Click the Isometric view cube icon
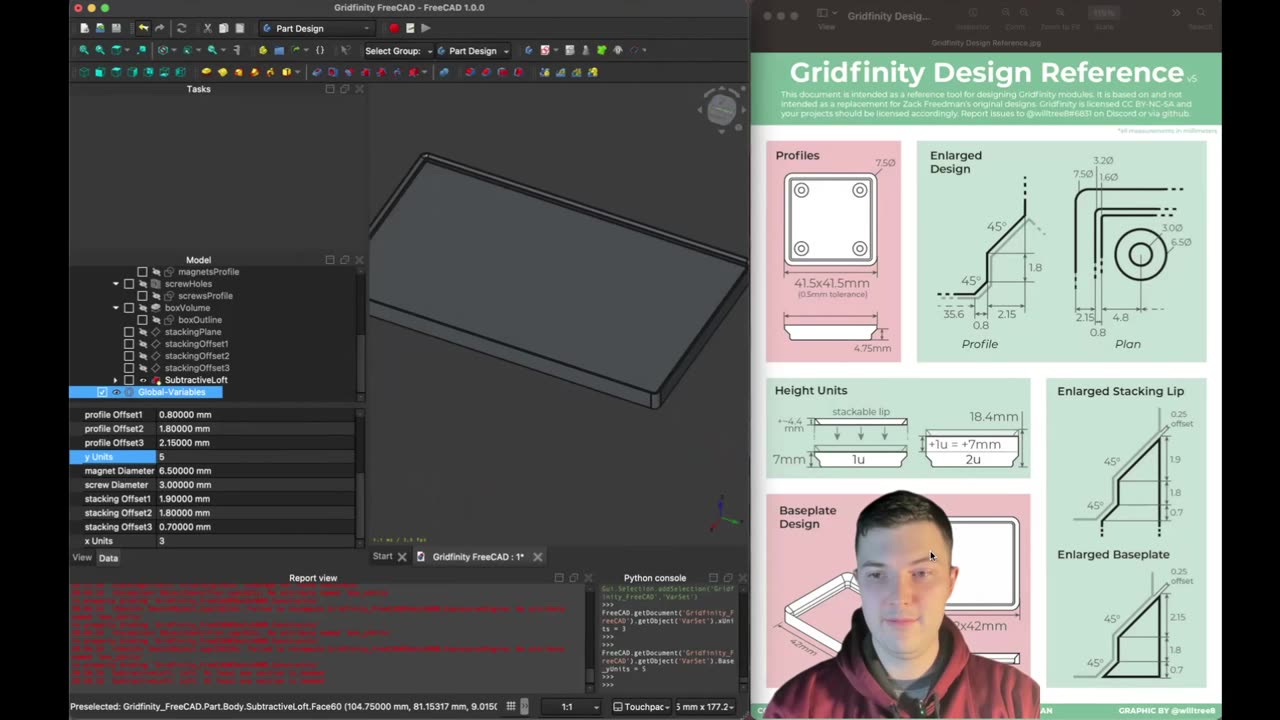The width and height of the screenshot is (1280, 720). [x=84, y=72]
